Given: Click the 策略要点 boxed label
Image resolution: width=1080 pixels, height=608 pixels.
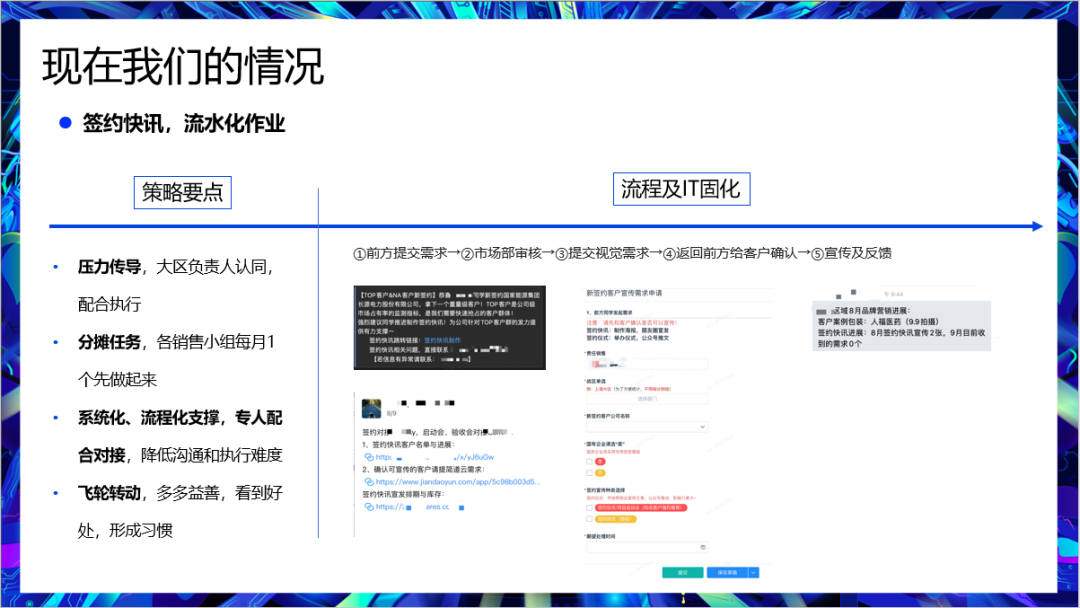Looking at the screenshot, I should [183, 192].
